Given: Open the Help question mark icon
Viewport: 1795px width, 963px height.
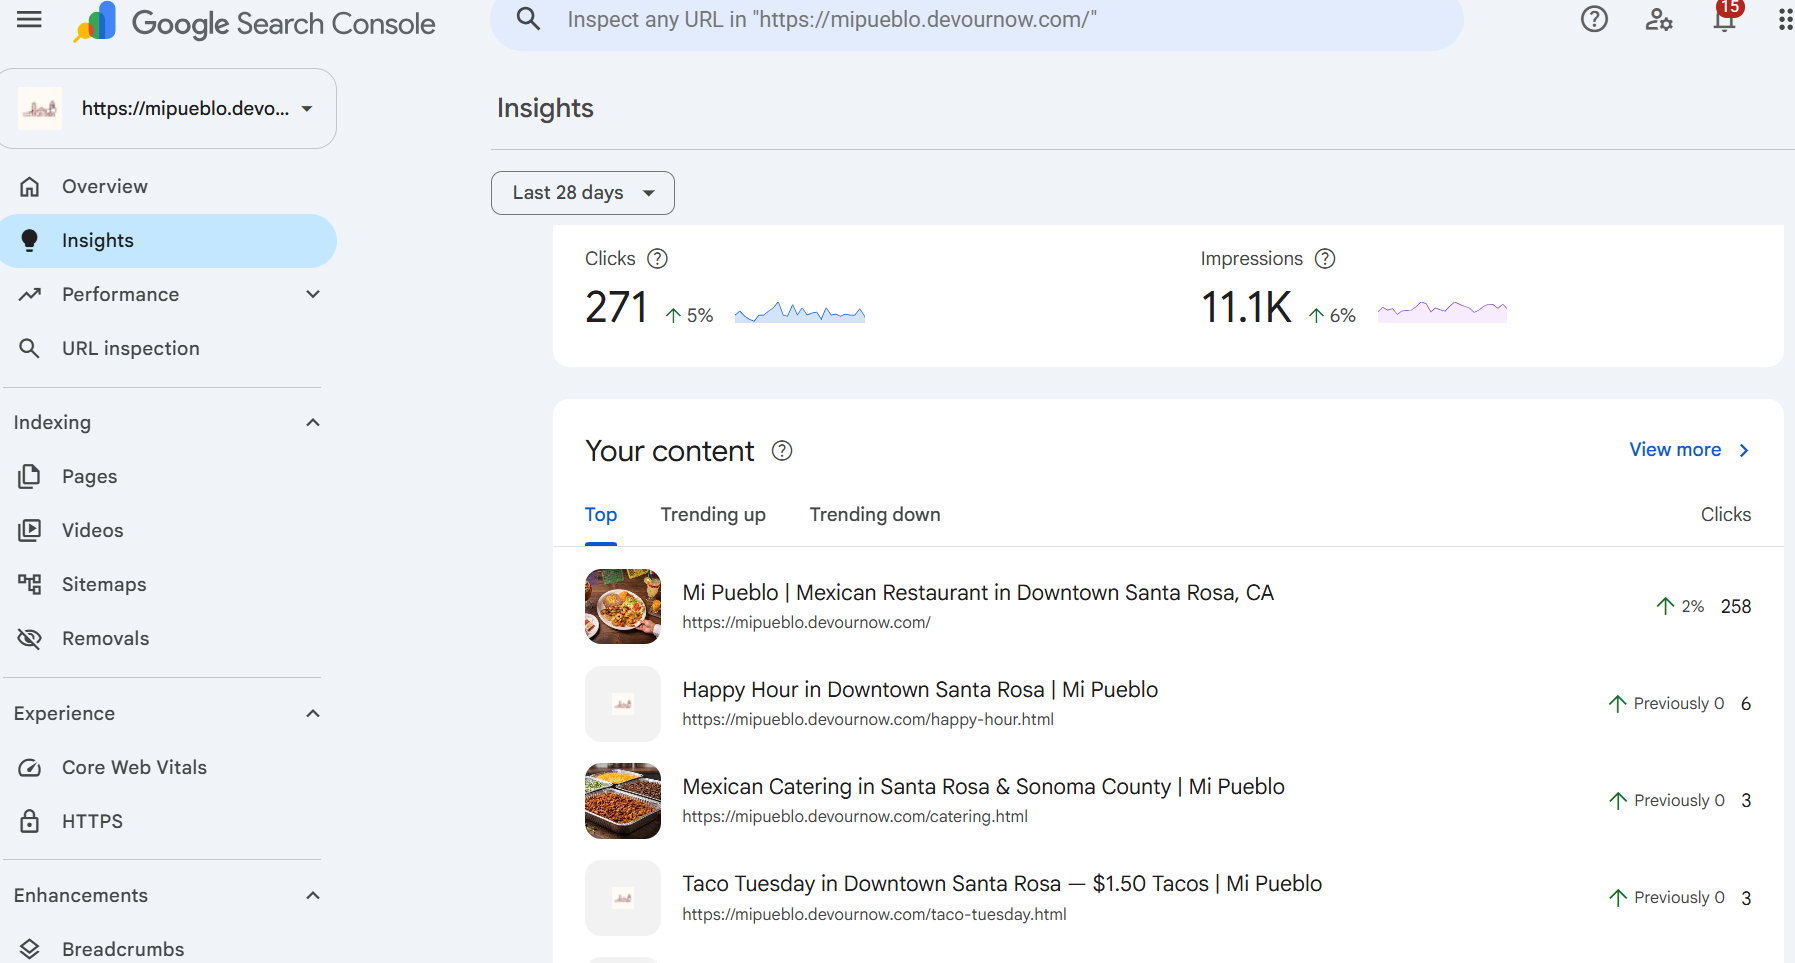Looking at the screenshot, I should point(1594,19).
